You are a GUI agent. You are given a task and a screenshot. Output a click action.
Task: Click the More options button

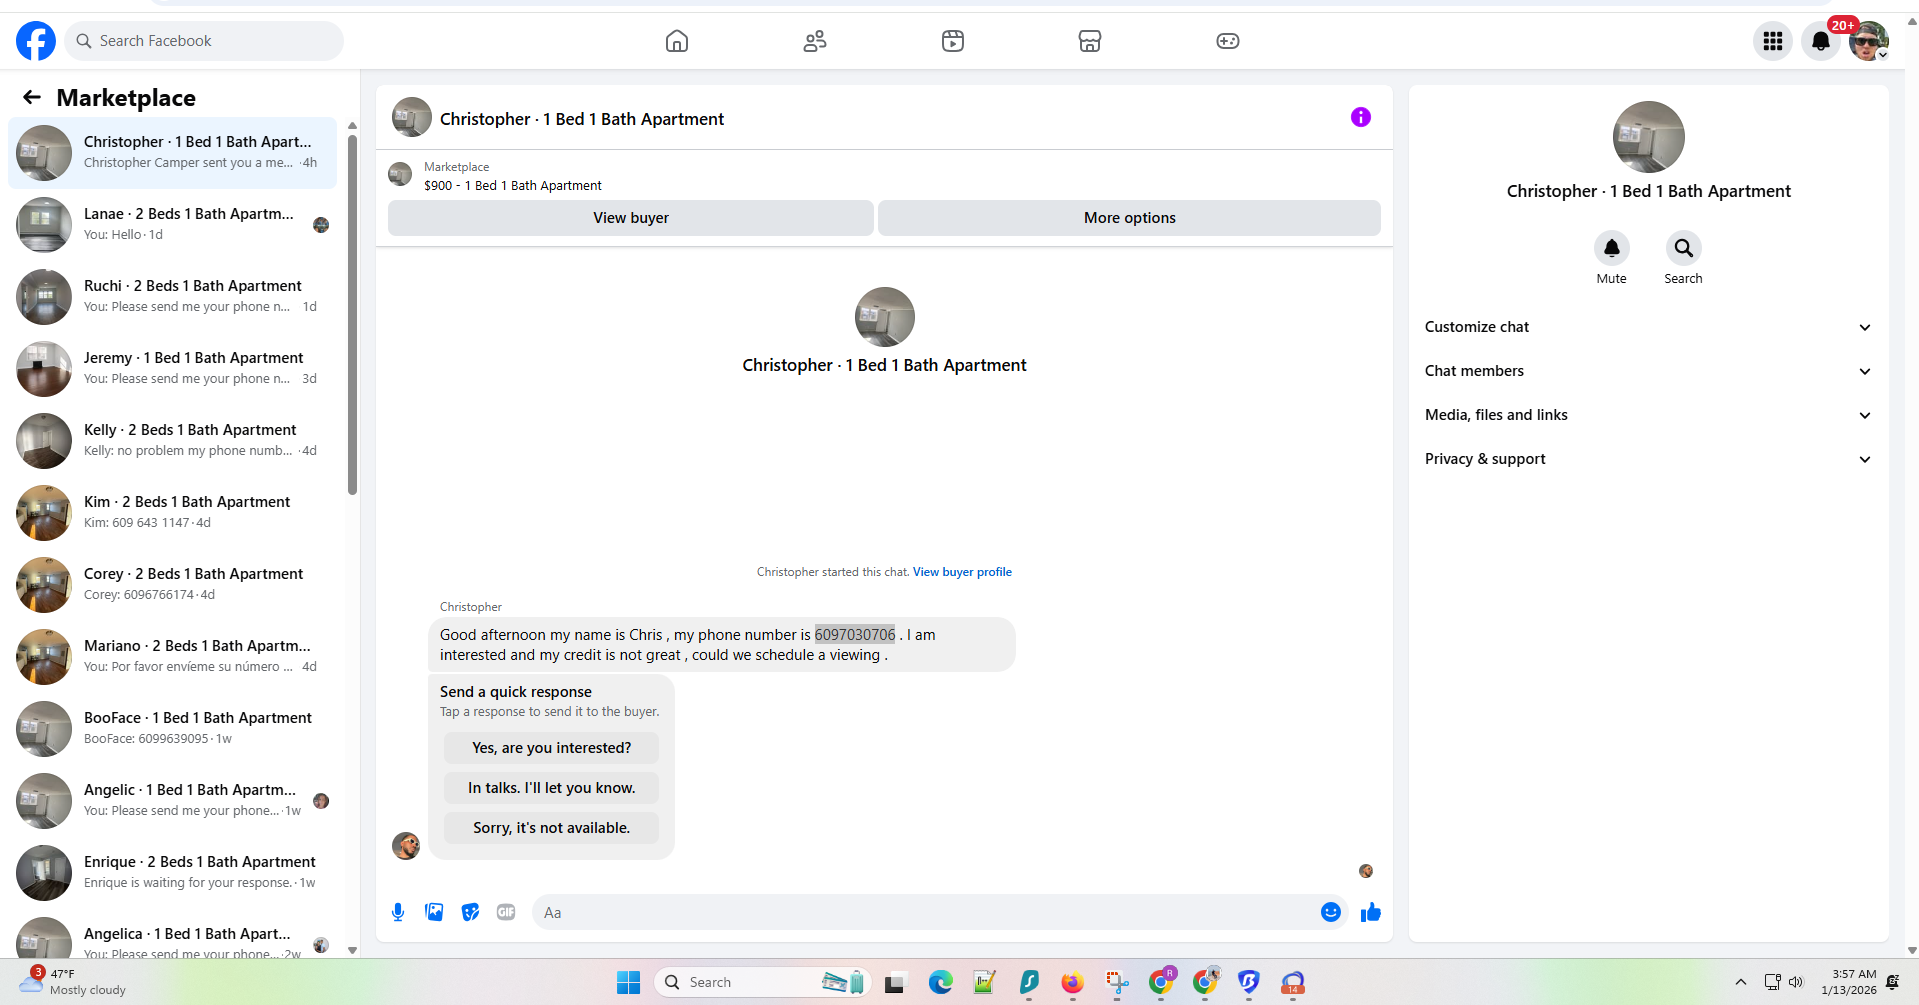pyautogui.click(x=1130, y=218)
